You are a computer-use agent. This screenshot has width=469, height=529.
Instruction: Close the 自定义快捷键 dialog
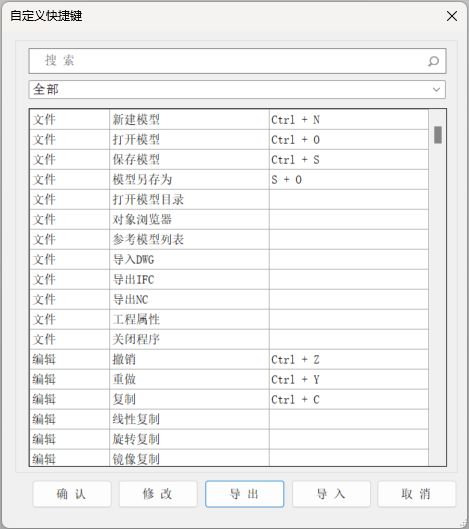(452, 16)
